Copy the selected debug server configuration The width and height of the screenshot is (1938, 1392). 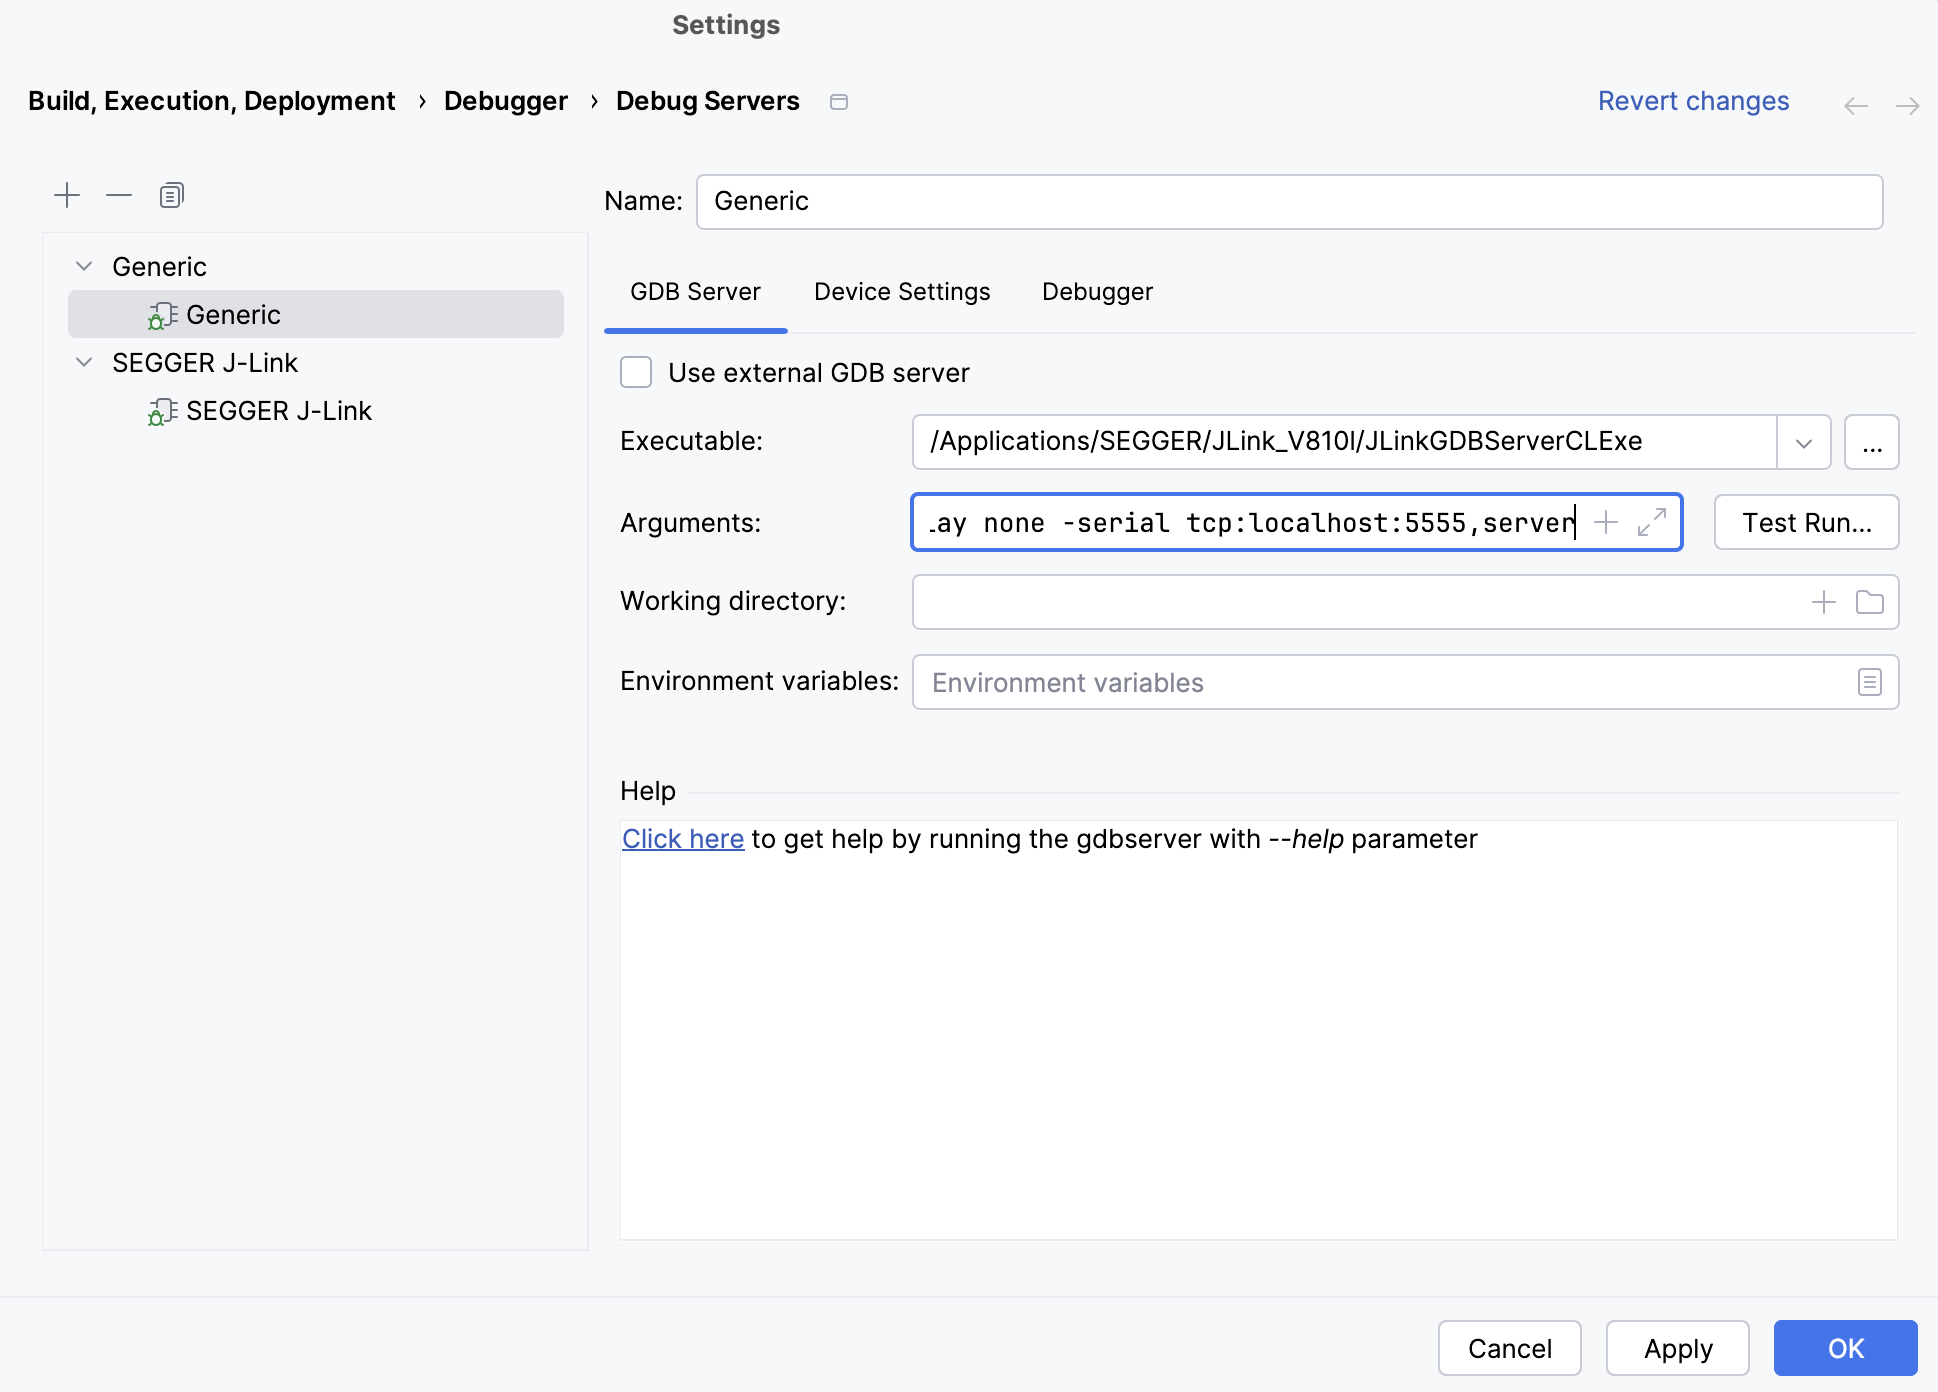click(x=170, y=195)
